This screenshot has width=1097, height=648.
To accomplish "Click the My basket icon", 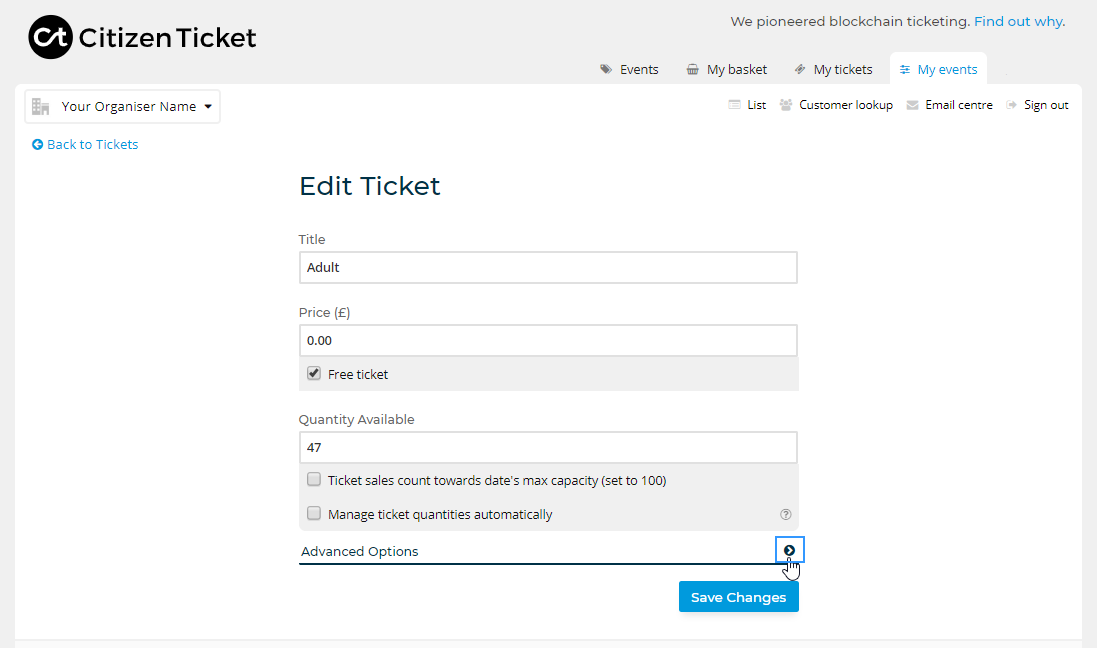I will click(x=693, y=69).
